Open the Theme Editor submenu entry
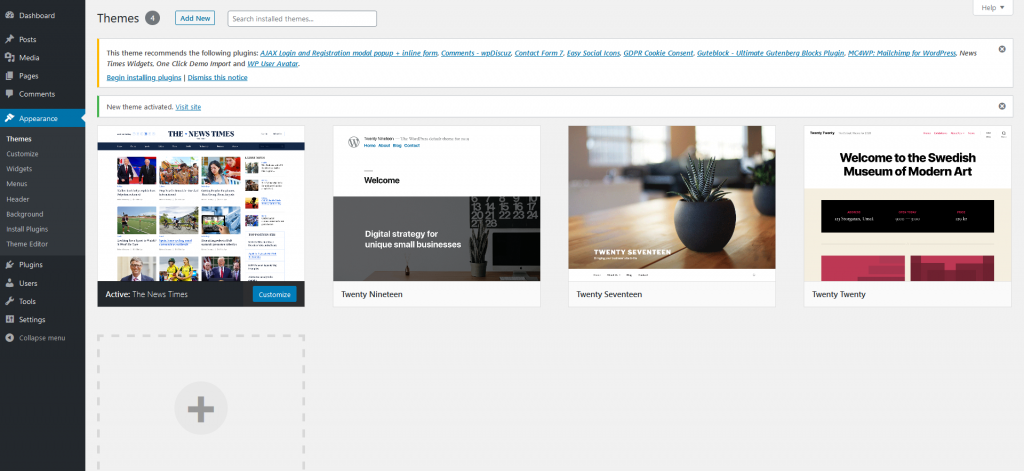Viewport: 1024px width, 471px height. 27,244
